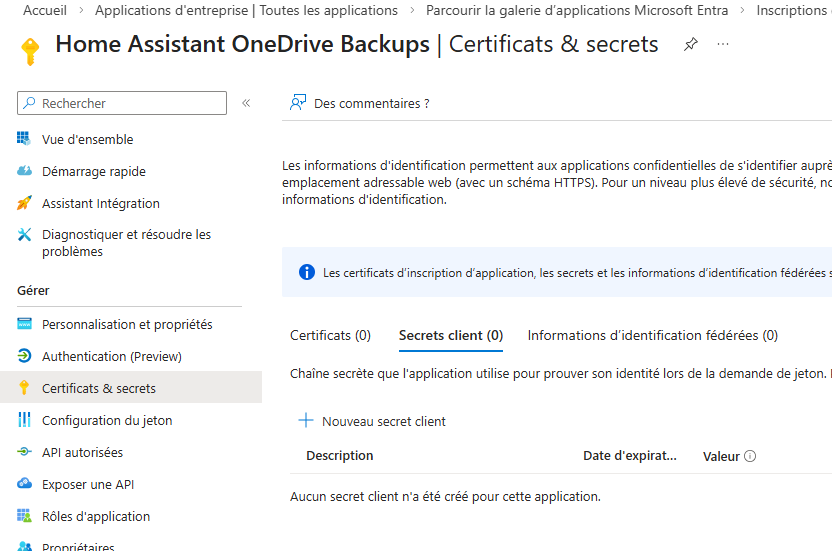Navigate to API autorisées
The width and height of the screenshot is (832, 551).
82,452
